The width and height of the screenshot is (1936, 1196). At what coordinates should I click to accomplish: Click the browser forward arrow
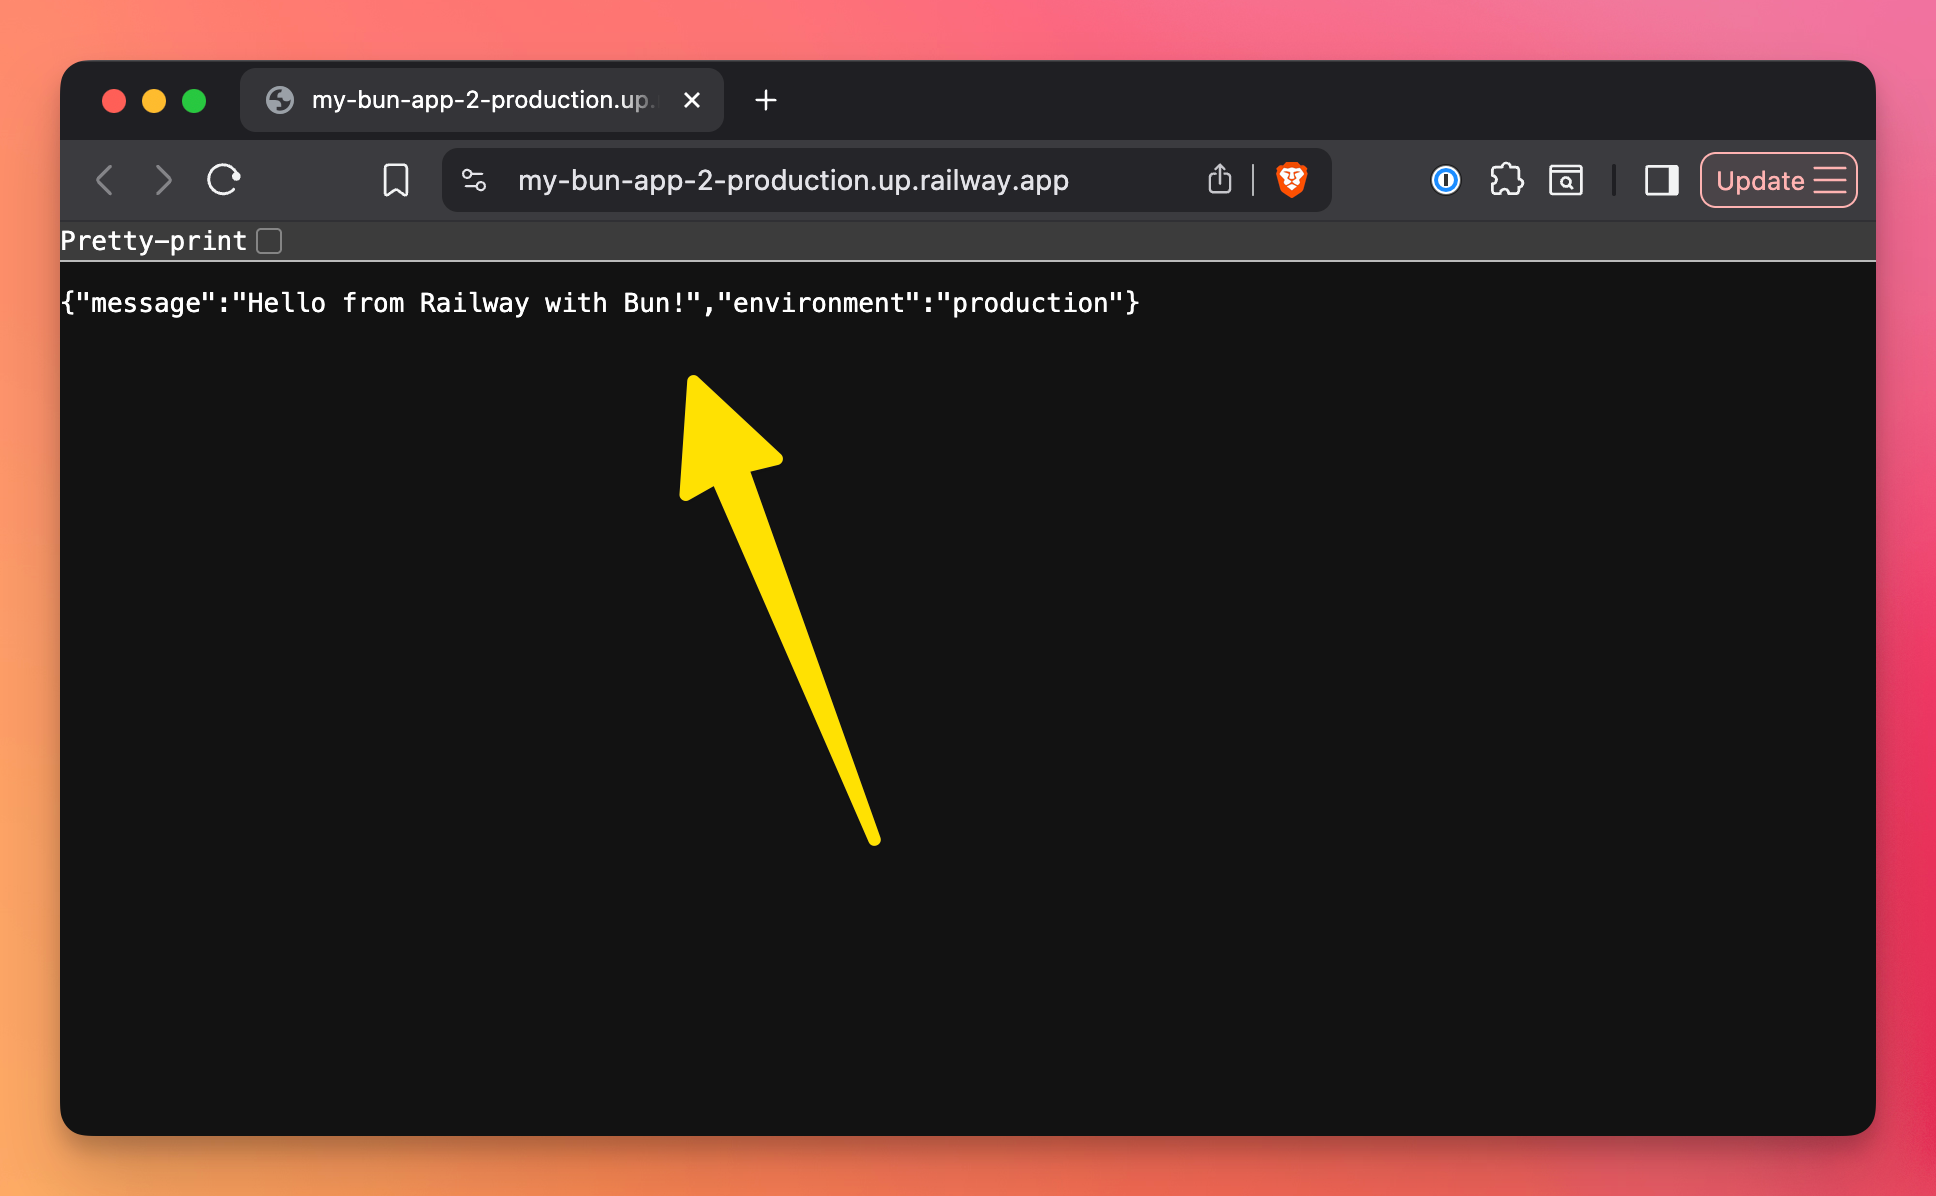point(164,180)
